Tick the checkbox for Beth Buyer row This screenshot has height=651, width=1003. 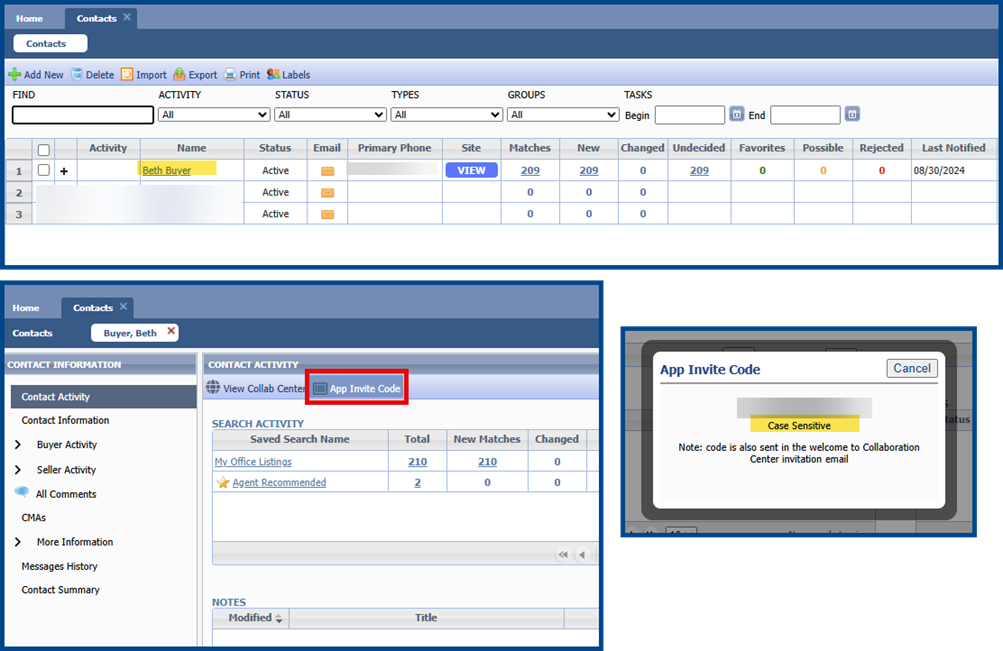[x=43, y=170]
